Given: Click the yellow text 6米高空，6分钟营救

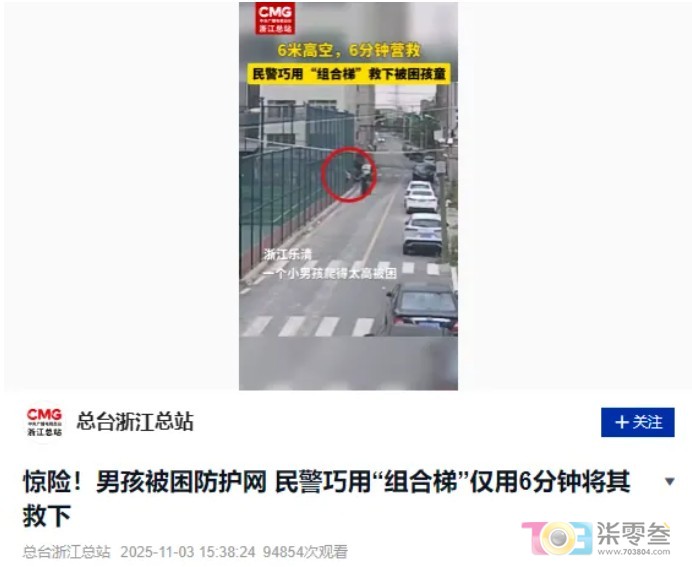Looking at the screenshot, I should (x=349, y=50).
